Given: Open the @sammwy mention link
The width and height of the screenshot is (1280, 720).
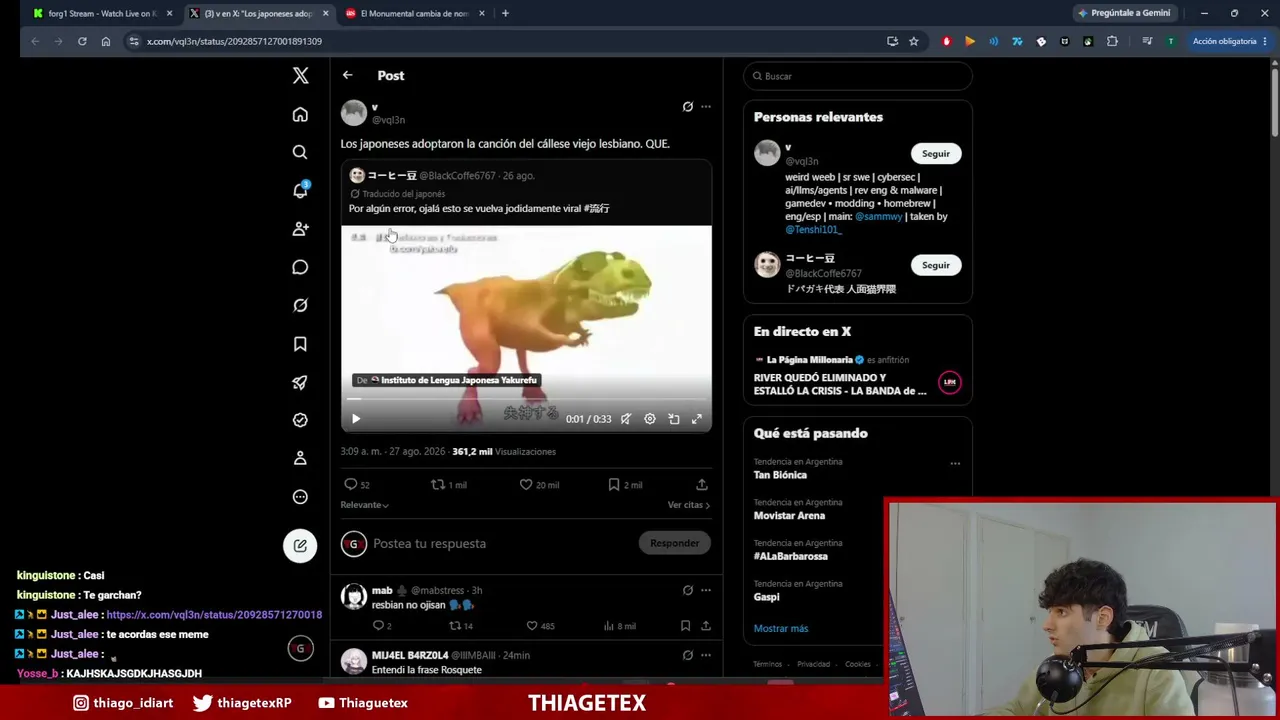Looking at the screenshot, I should click(879, 216).
